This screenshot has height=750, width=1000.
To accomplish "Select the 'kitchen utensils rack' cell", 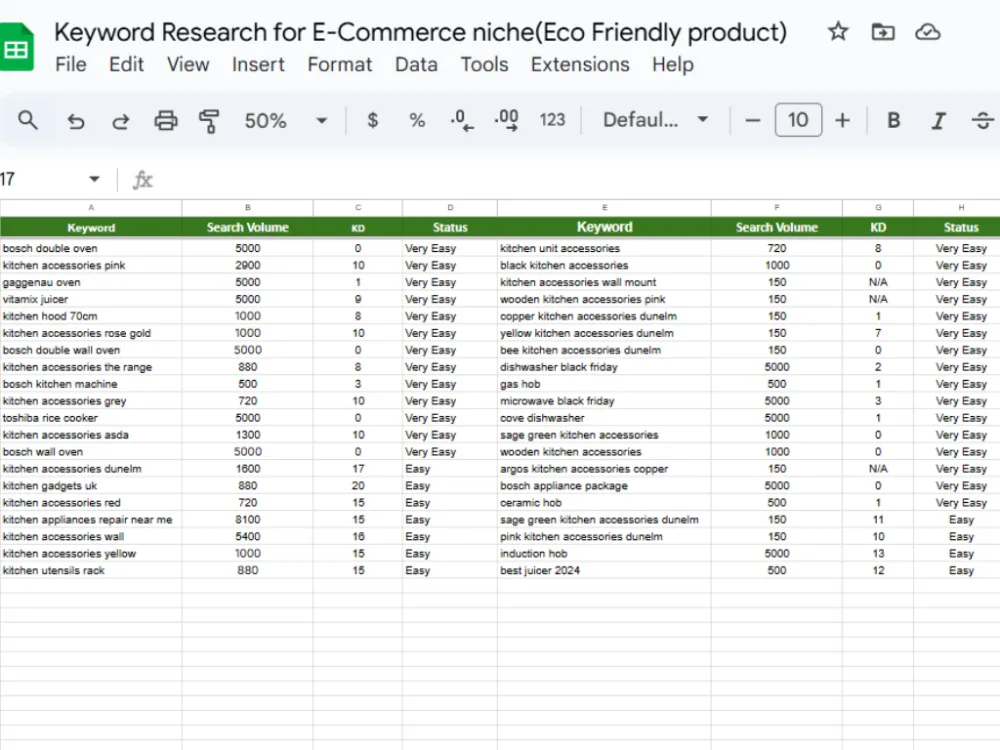I will pyautogui.click(x=91, y=571).
